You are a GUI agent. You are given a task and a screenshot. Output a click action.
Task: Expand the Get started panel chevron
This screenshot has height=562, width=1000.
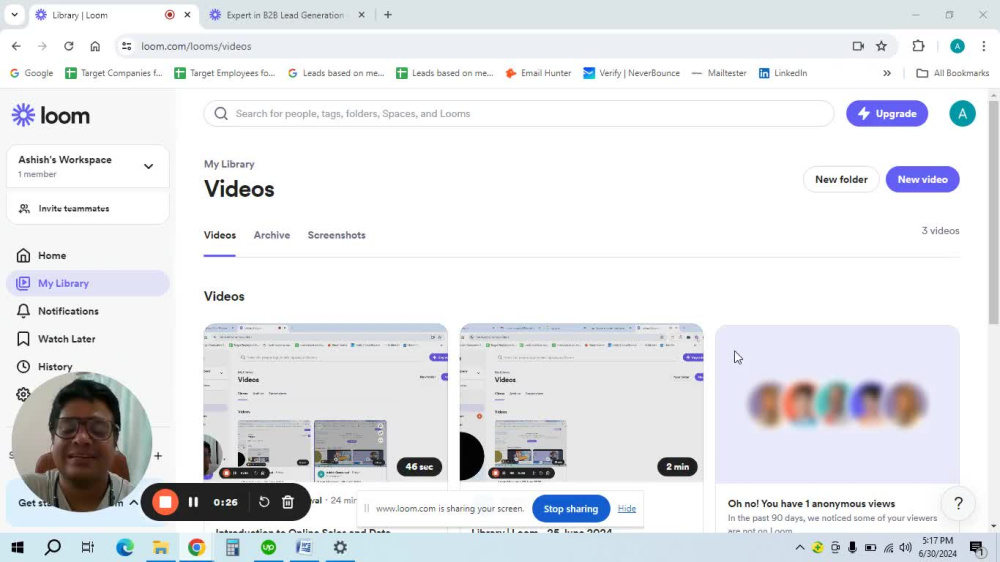pyautogui.click(x=134, y=503)
